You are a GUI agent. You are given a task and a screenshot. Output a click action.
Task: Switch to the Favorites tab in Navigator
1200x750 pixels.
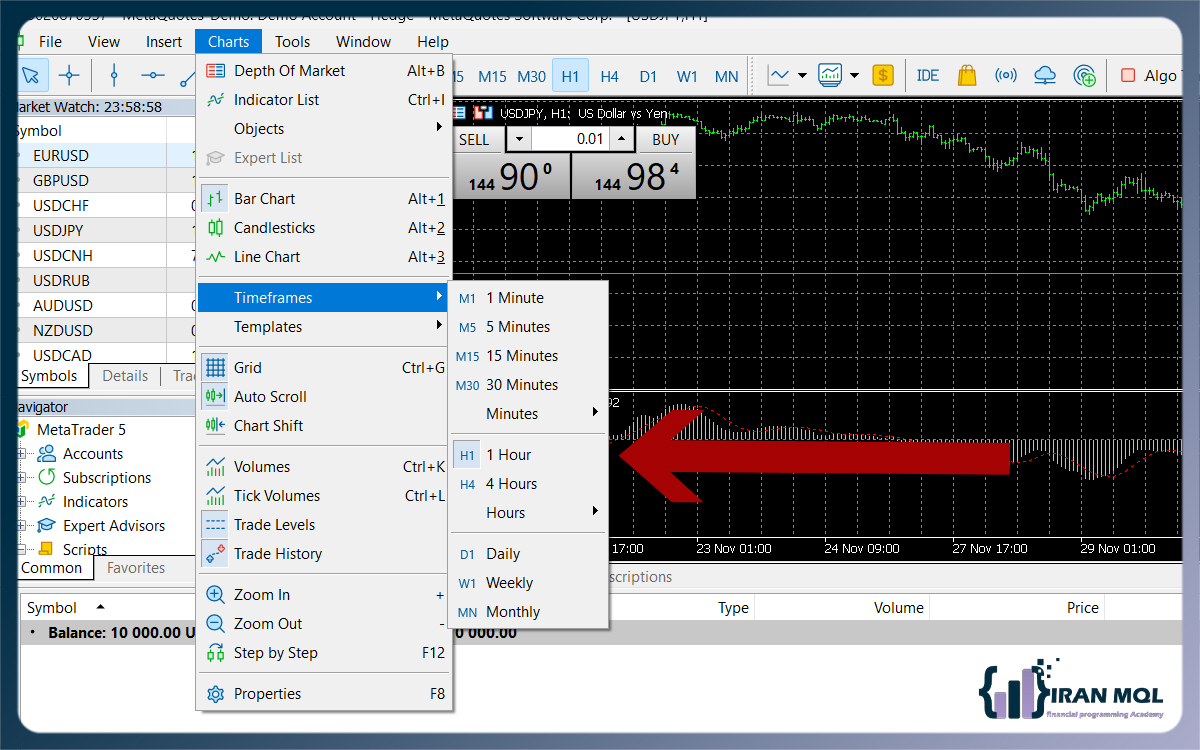(136, 568)
